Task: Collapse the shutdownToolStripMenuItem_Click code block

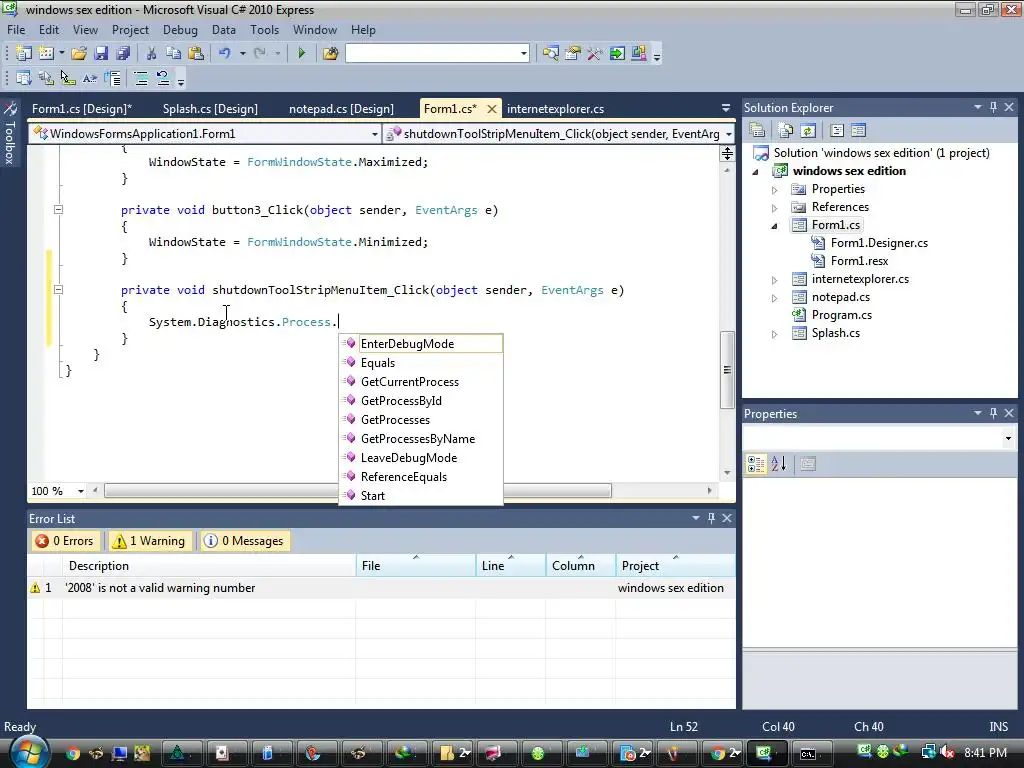Action: [58, 289]
